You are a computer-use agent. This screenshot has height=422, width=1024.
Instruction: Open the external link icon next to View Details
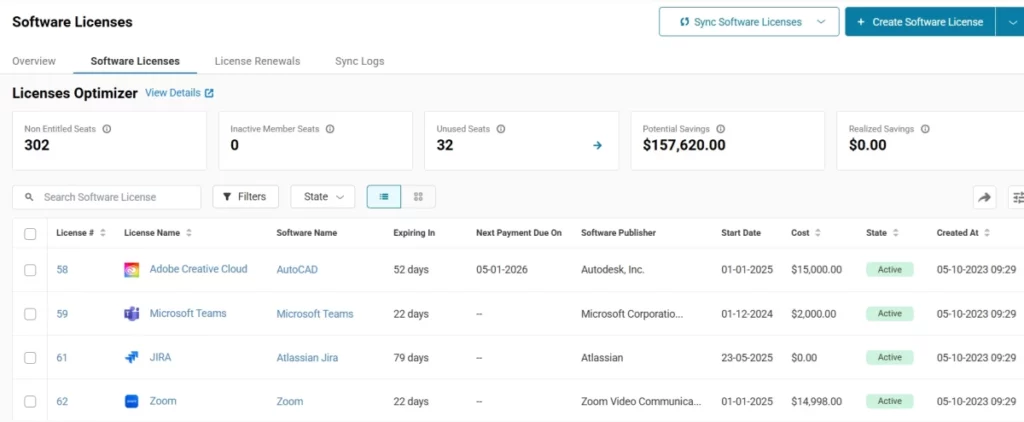[209, 93]
